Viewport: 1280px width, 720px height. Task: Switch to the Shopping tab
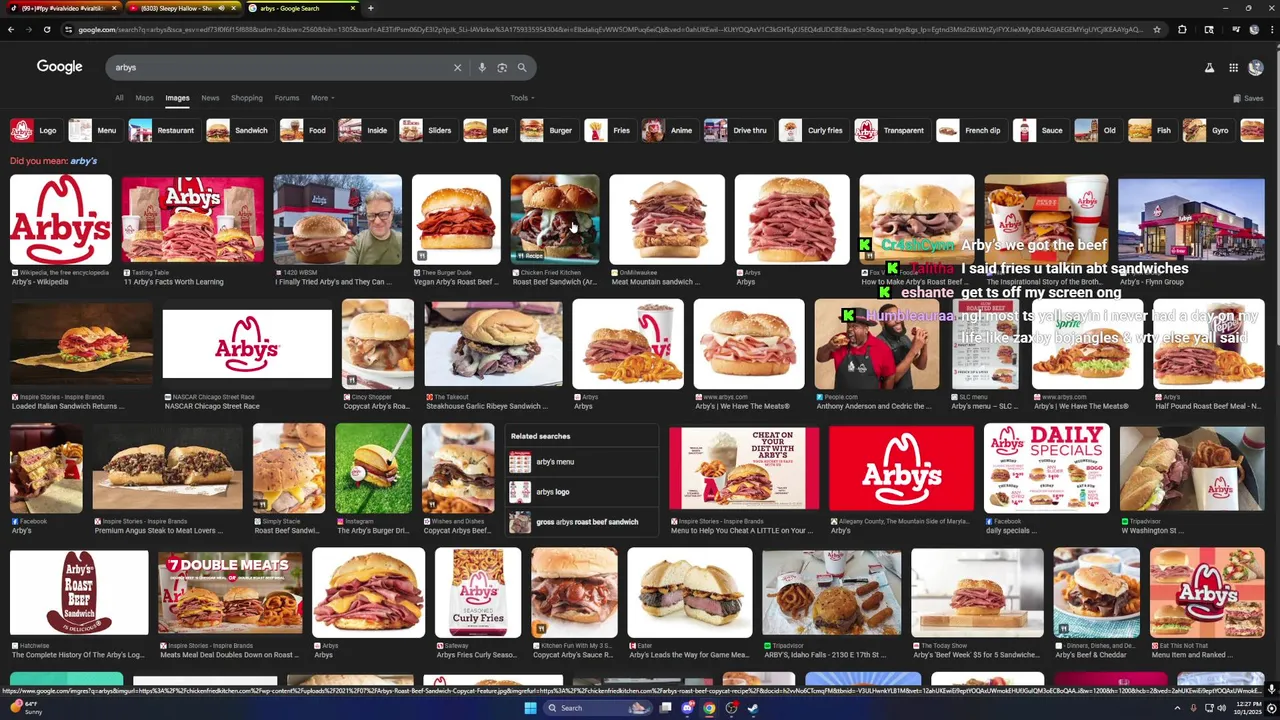tap(246, 98)
